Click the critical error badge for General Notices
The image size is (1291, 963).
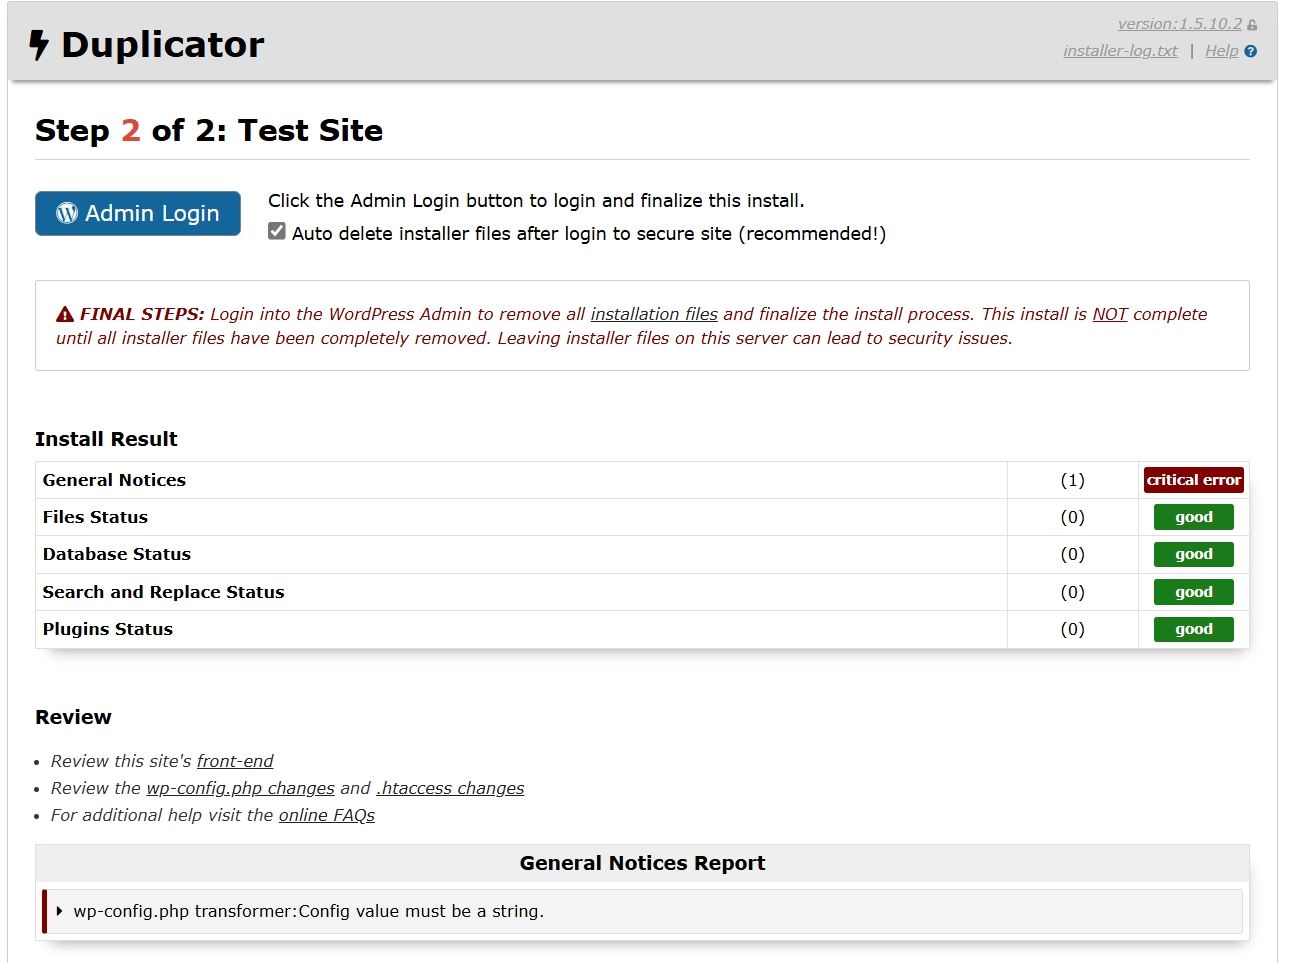click(1194, 480)
